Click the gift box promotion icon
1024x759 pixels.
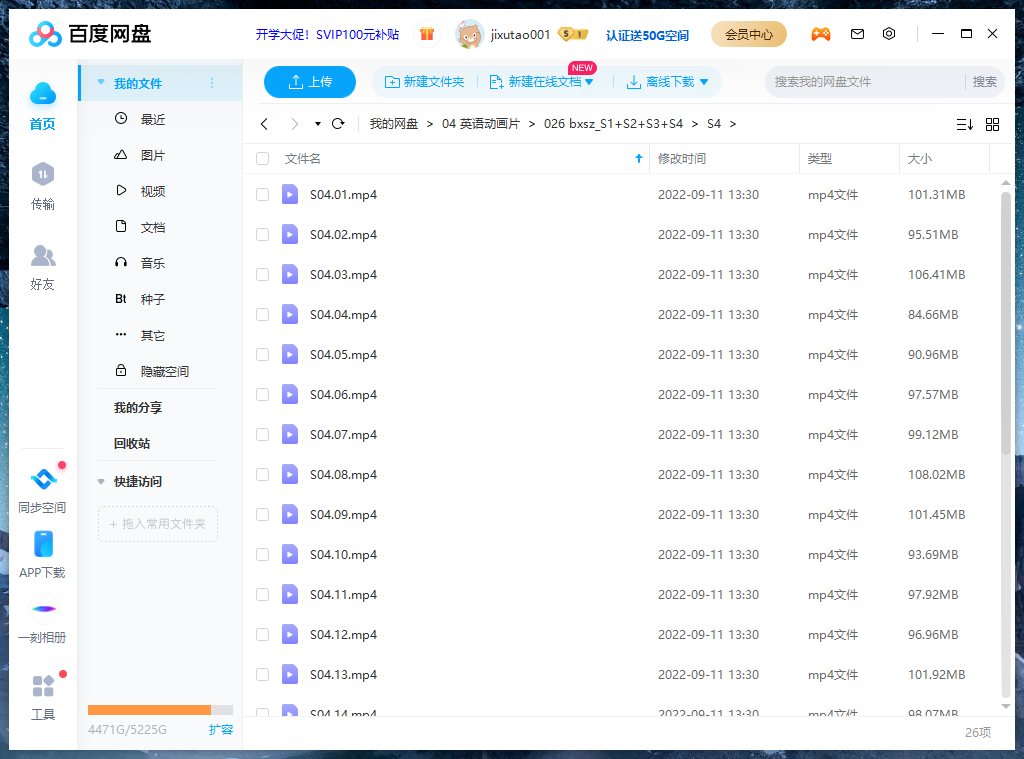coord(427,34)
